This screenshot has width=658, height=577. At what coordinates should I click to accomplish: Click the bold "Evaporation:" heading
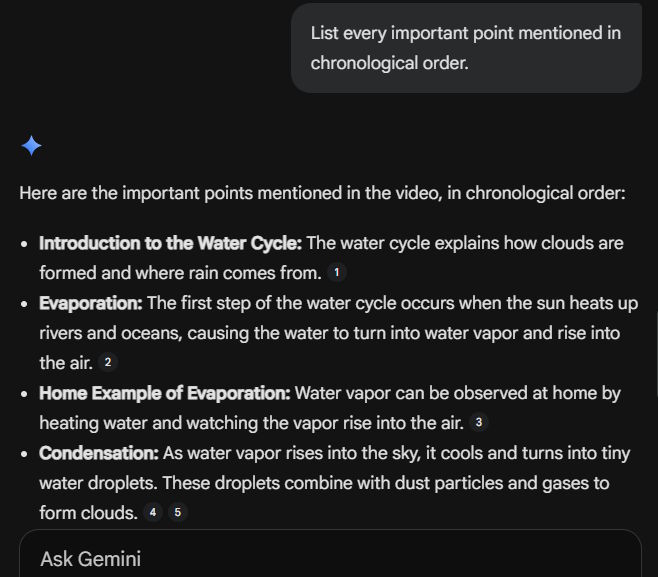click(x=91, y=303)
